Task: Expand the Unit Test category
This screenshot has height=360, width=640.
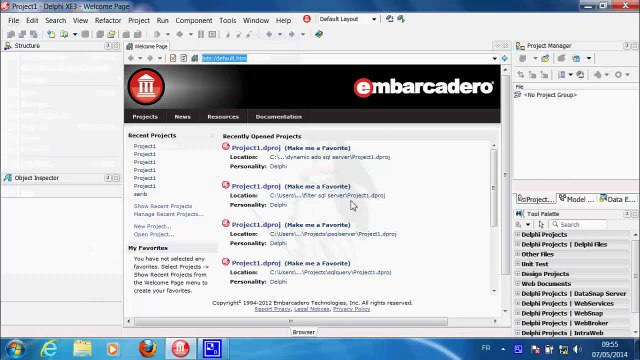Action: (518, 264)
